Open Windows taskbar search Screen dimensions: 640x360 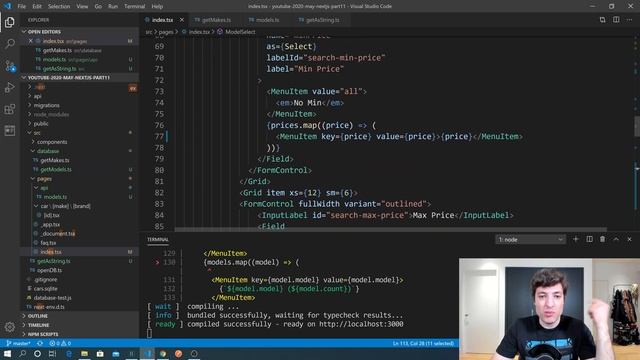pyautogui.click(x=22, y=353)
